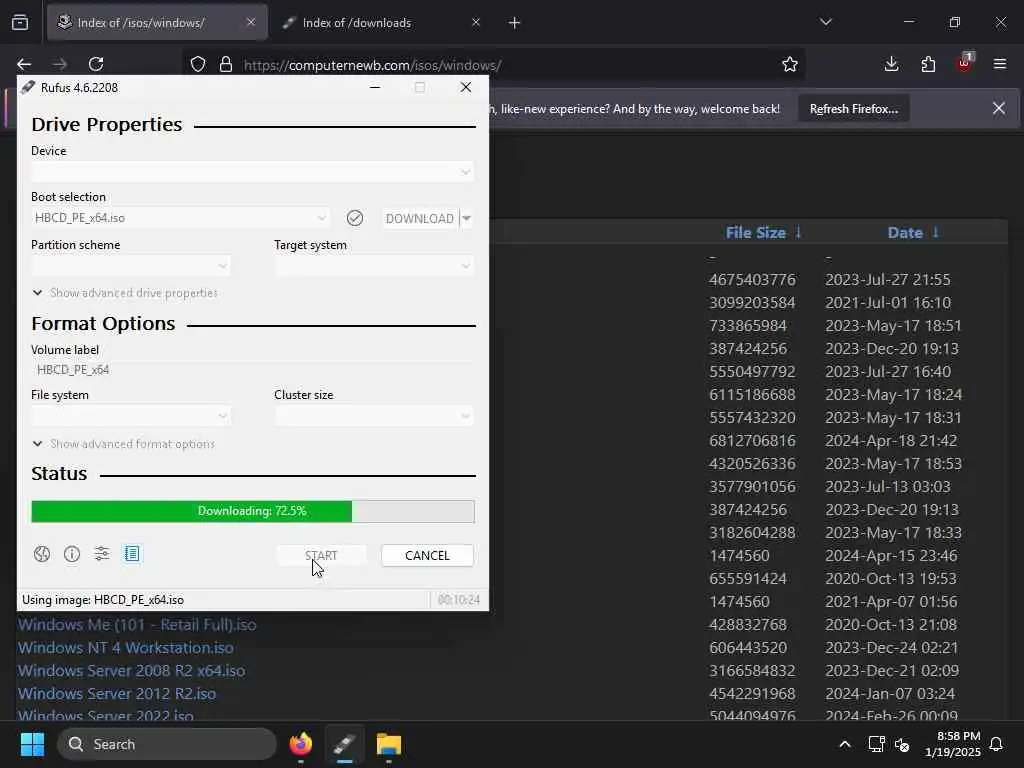Screen dimensions: 1024x768
Task: Cancel the Rufus download
Action: 427,556
